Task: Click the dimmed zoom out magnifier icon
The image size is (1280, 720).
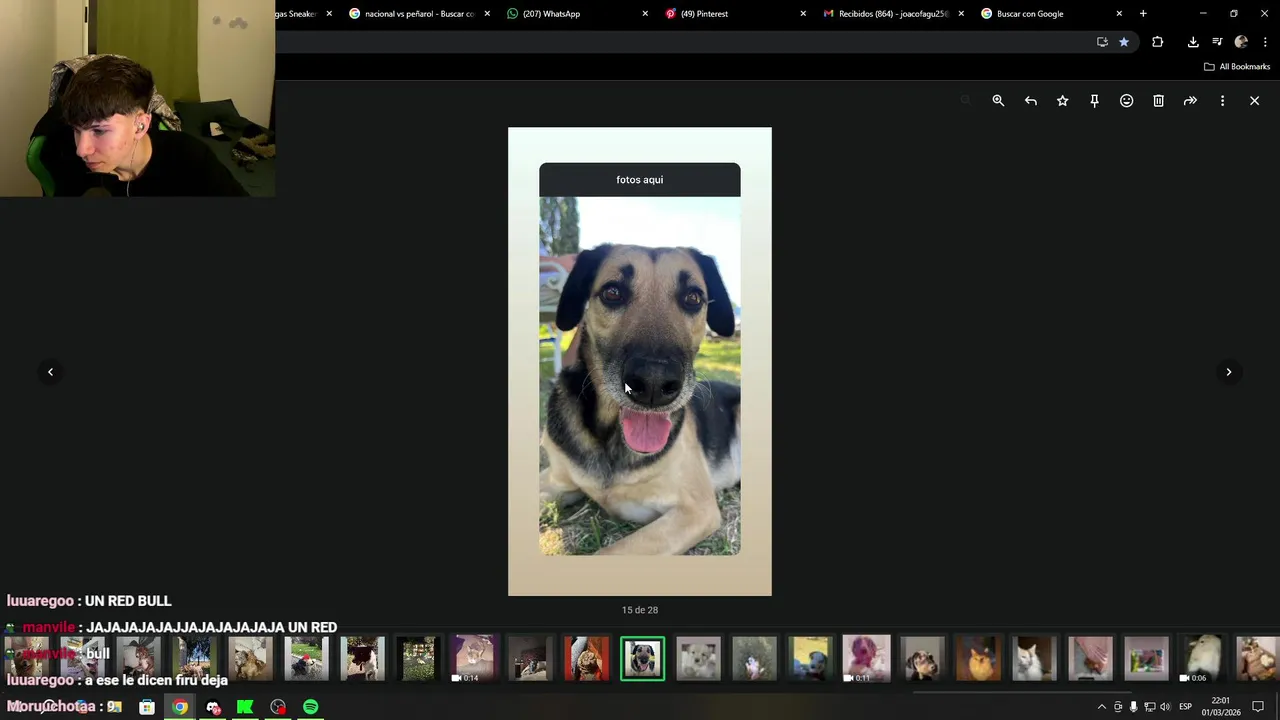Action: pos(965,101)
